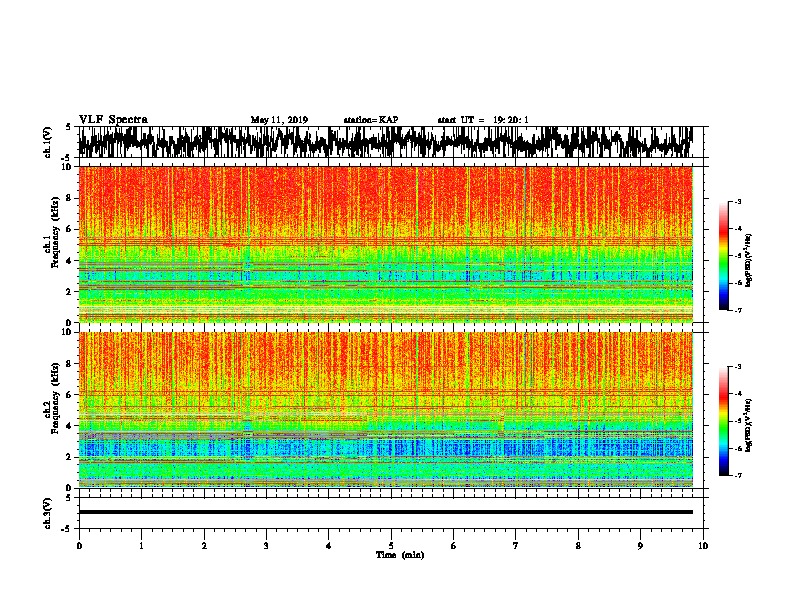Click the time axis tick label "2"
The height and width of the screenshot is (612, 792).
(204, 545)
